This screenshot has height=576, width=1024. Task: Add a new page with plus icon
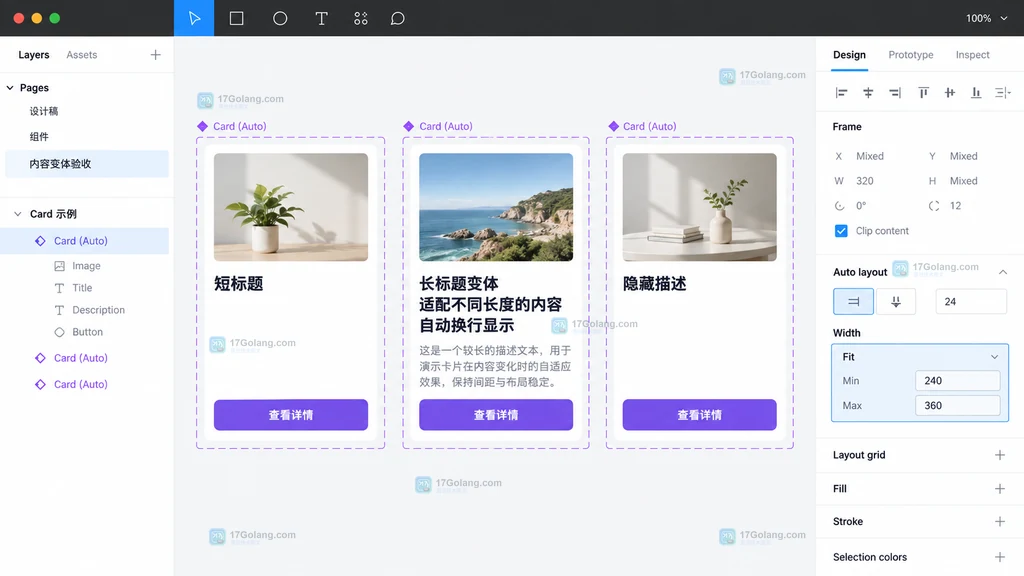click(x=155, y=55)
